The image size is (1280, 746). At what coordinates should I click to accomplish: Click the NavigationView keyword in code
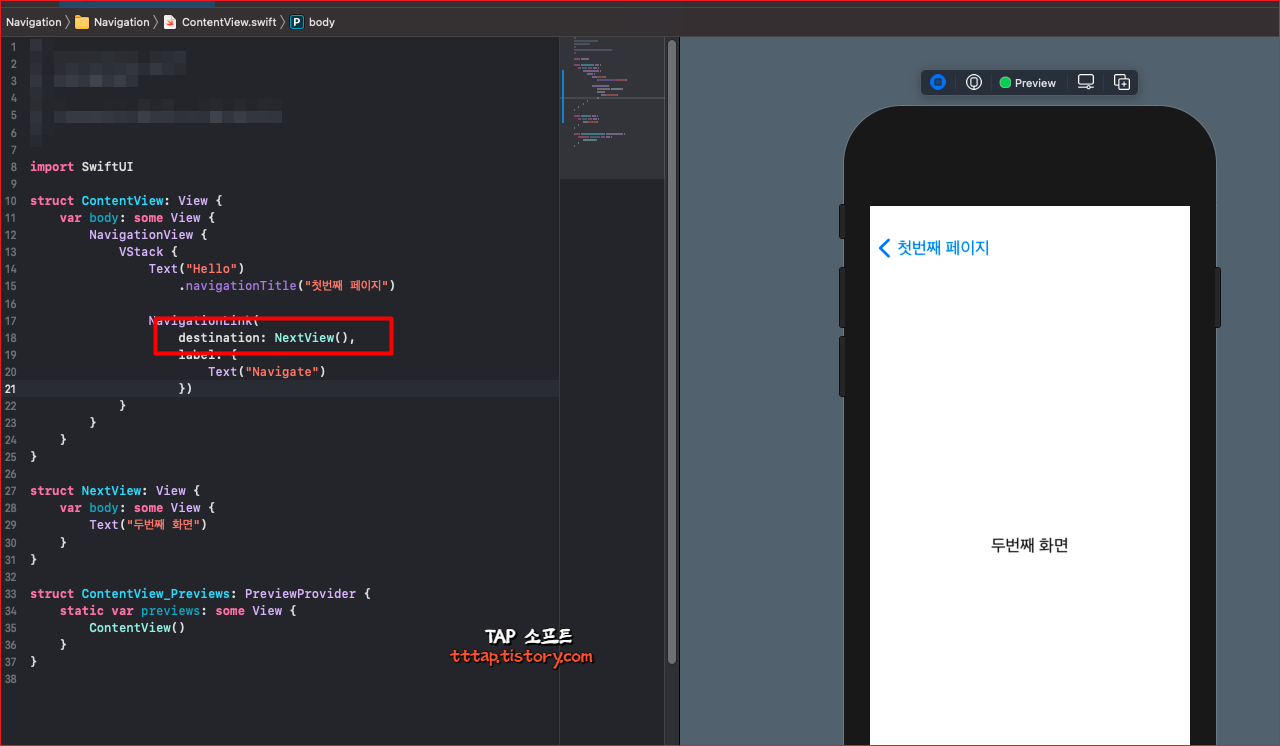141,235
